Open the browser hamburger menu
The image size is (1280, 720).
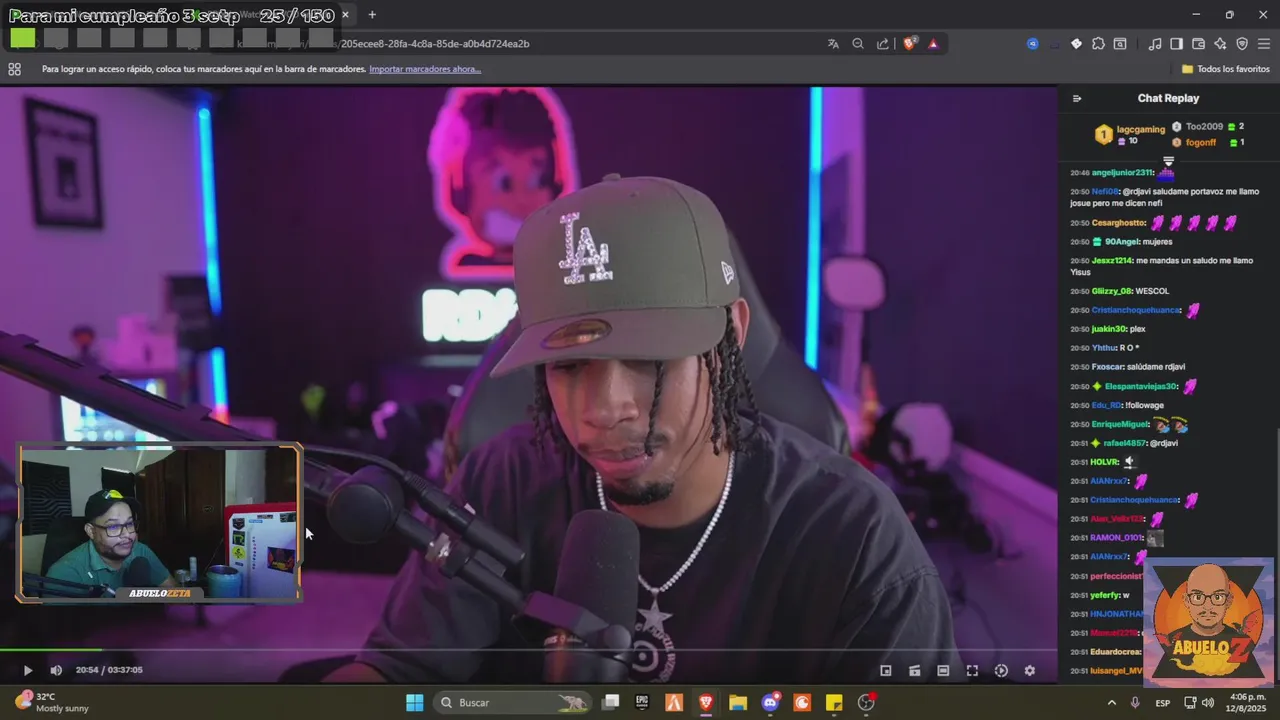point(1264,44)
